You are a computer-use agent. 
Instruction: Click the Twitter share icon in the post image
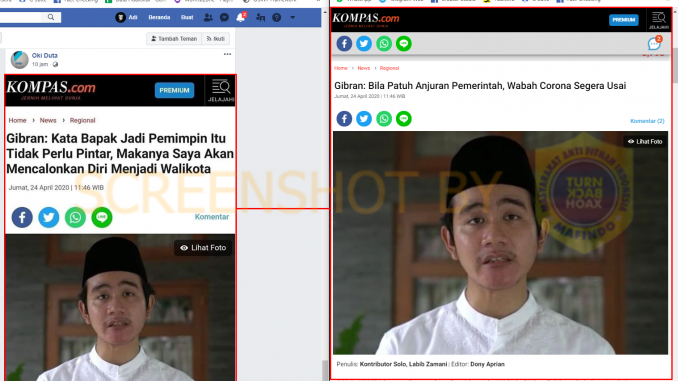[x=49, y=217]
